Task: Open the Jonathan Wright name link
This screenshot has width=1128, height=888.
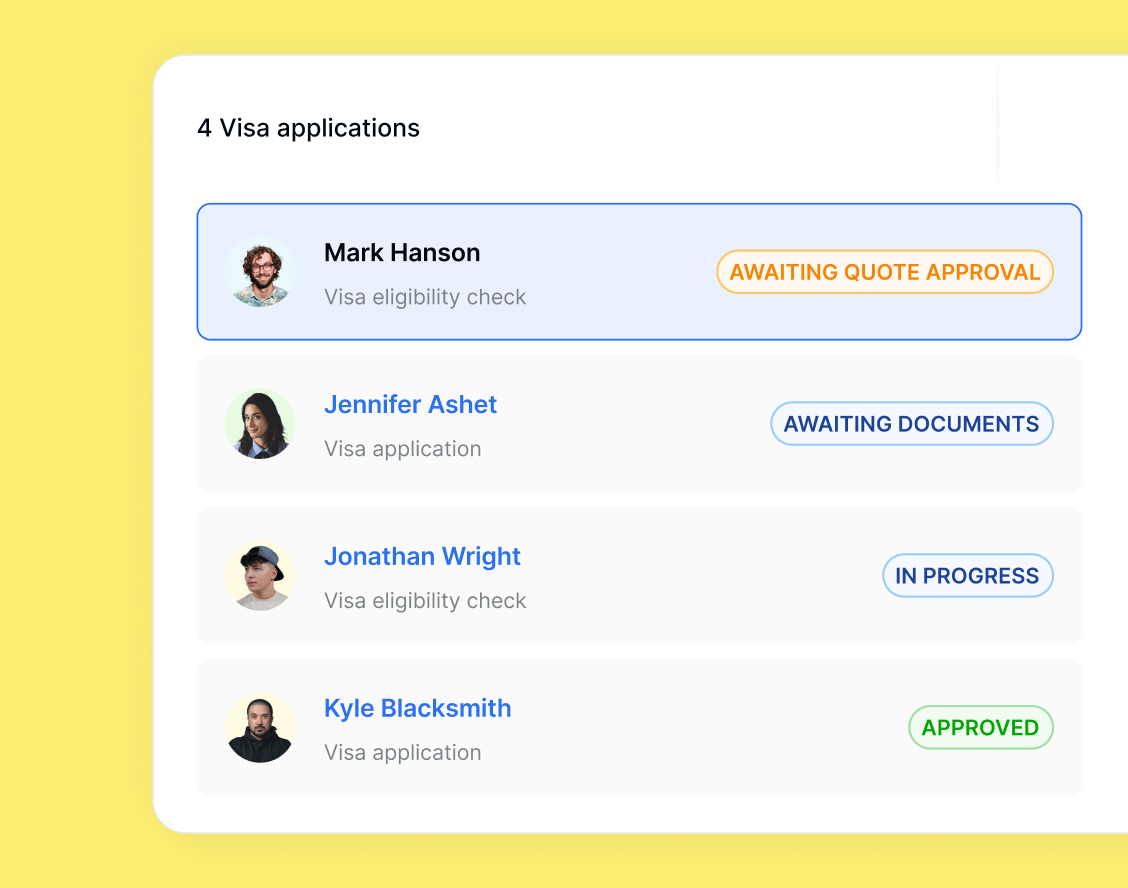Action: [422, 556]
